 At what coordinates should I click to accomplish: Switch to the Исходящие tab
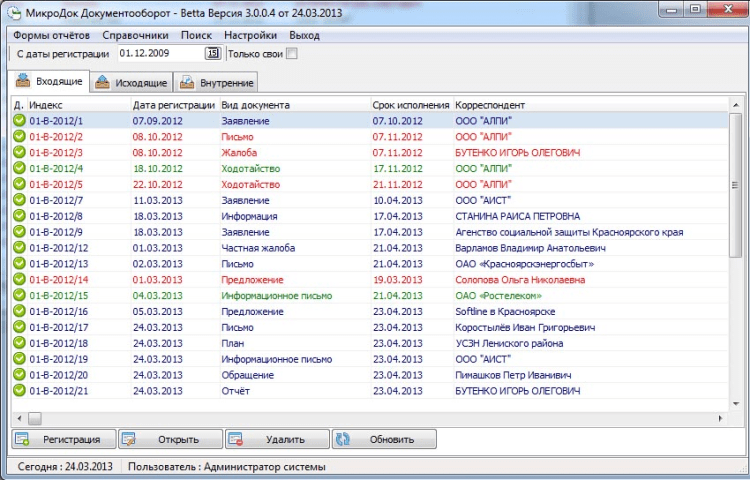coord(131,82)
